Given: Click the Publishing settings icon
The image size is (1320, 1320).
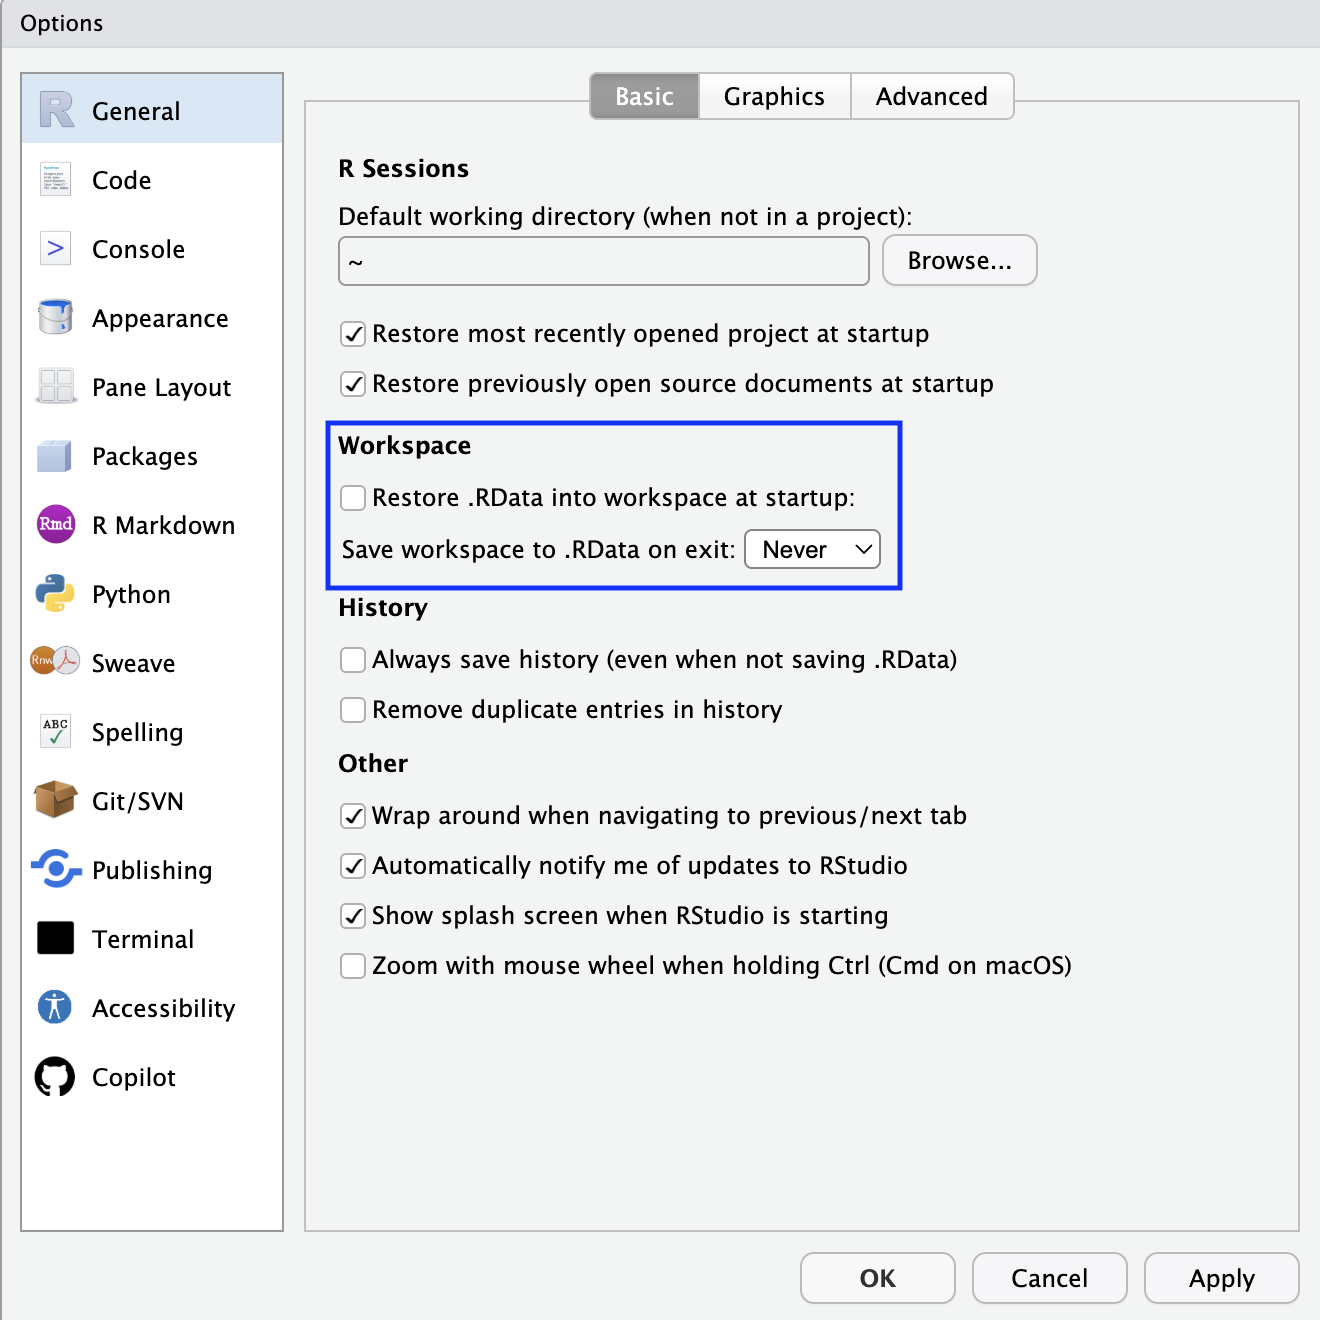Looking at the screenshot, I should point(55,869).
